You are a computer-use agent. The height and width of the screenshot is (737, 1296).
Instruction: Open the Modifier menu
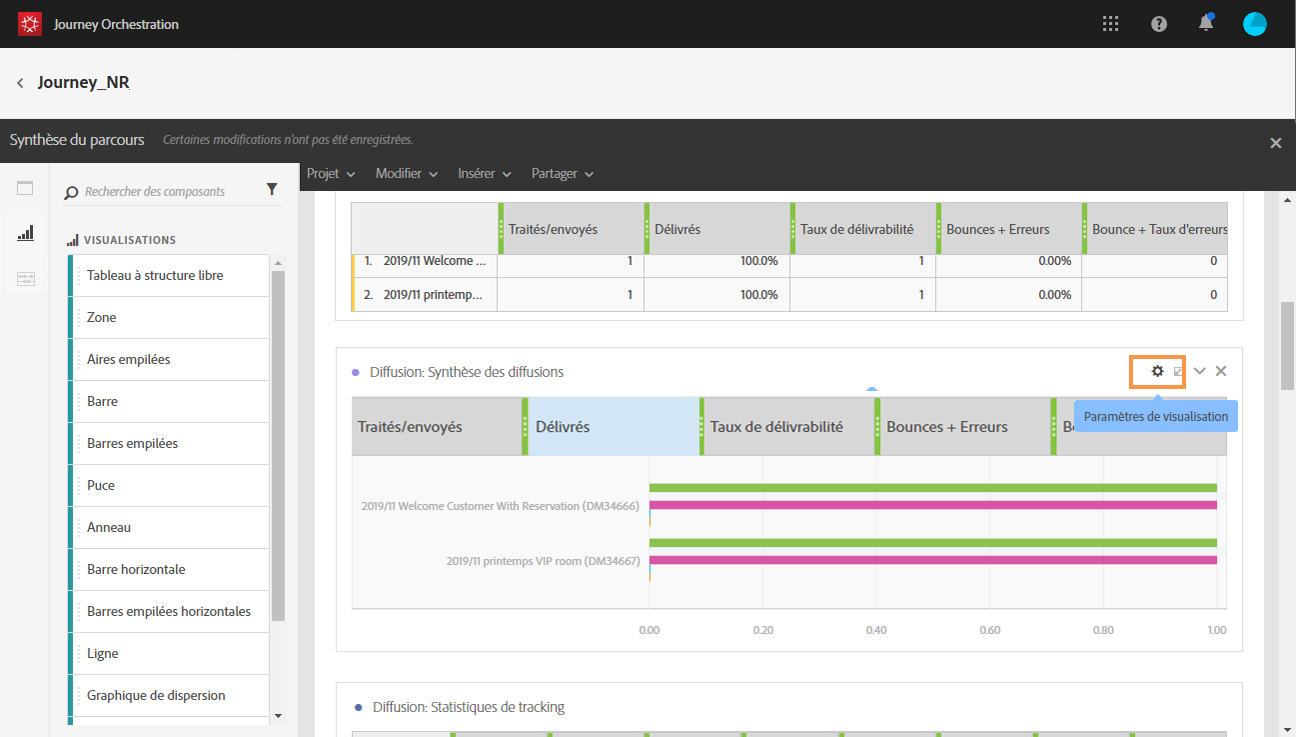pyautogui.click(x=406, y=174)
